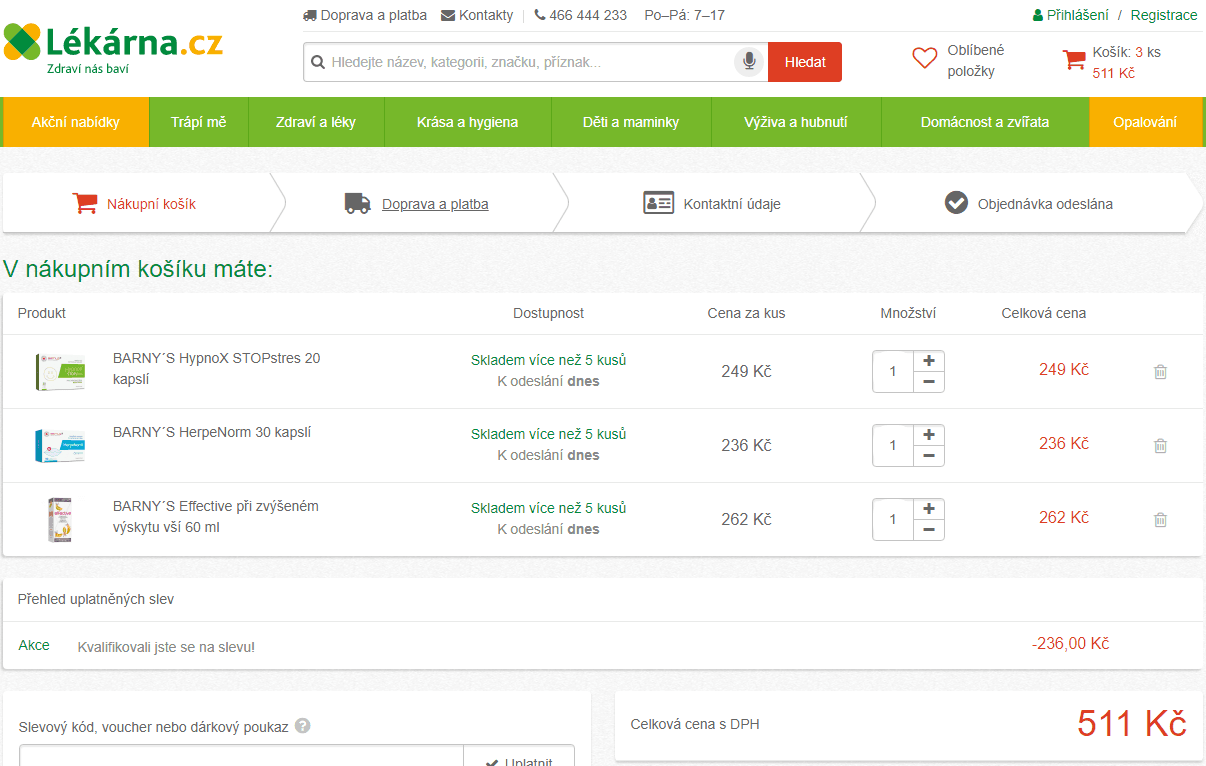Increase BARNY'S Effective quantity with plus
The width and height of the screenshot is (1206, 766).
(x=929, y=509)
